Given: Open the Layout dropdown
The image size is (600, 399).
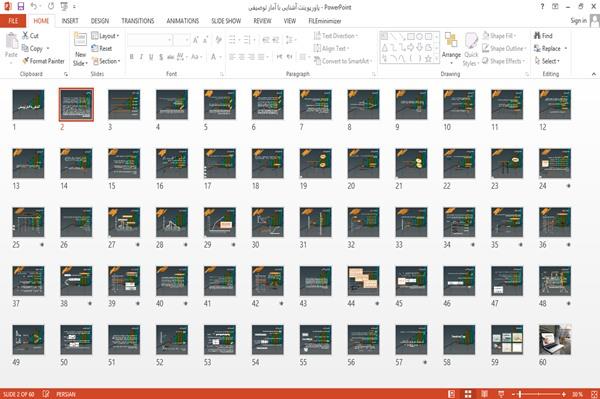Looking at the screenshot, I should pyautogui.click(x=105, y=36).
